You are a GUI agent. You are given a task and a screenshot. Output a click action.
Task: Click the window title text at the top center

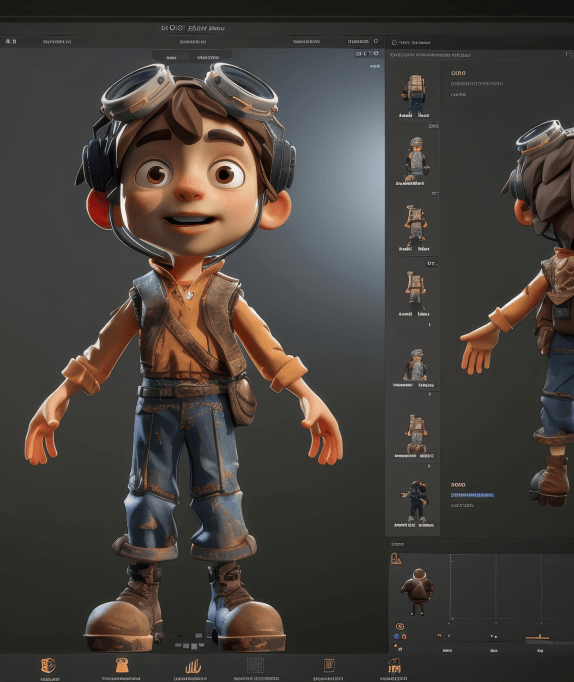coord(193,28)
